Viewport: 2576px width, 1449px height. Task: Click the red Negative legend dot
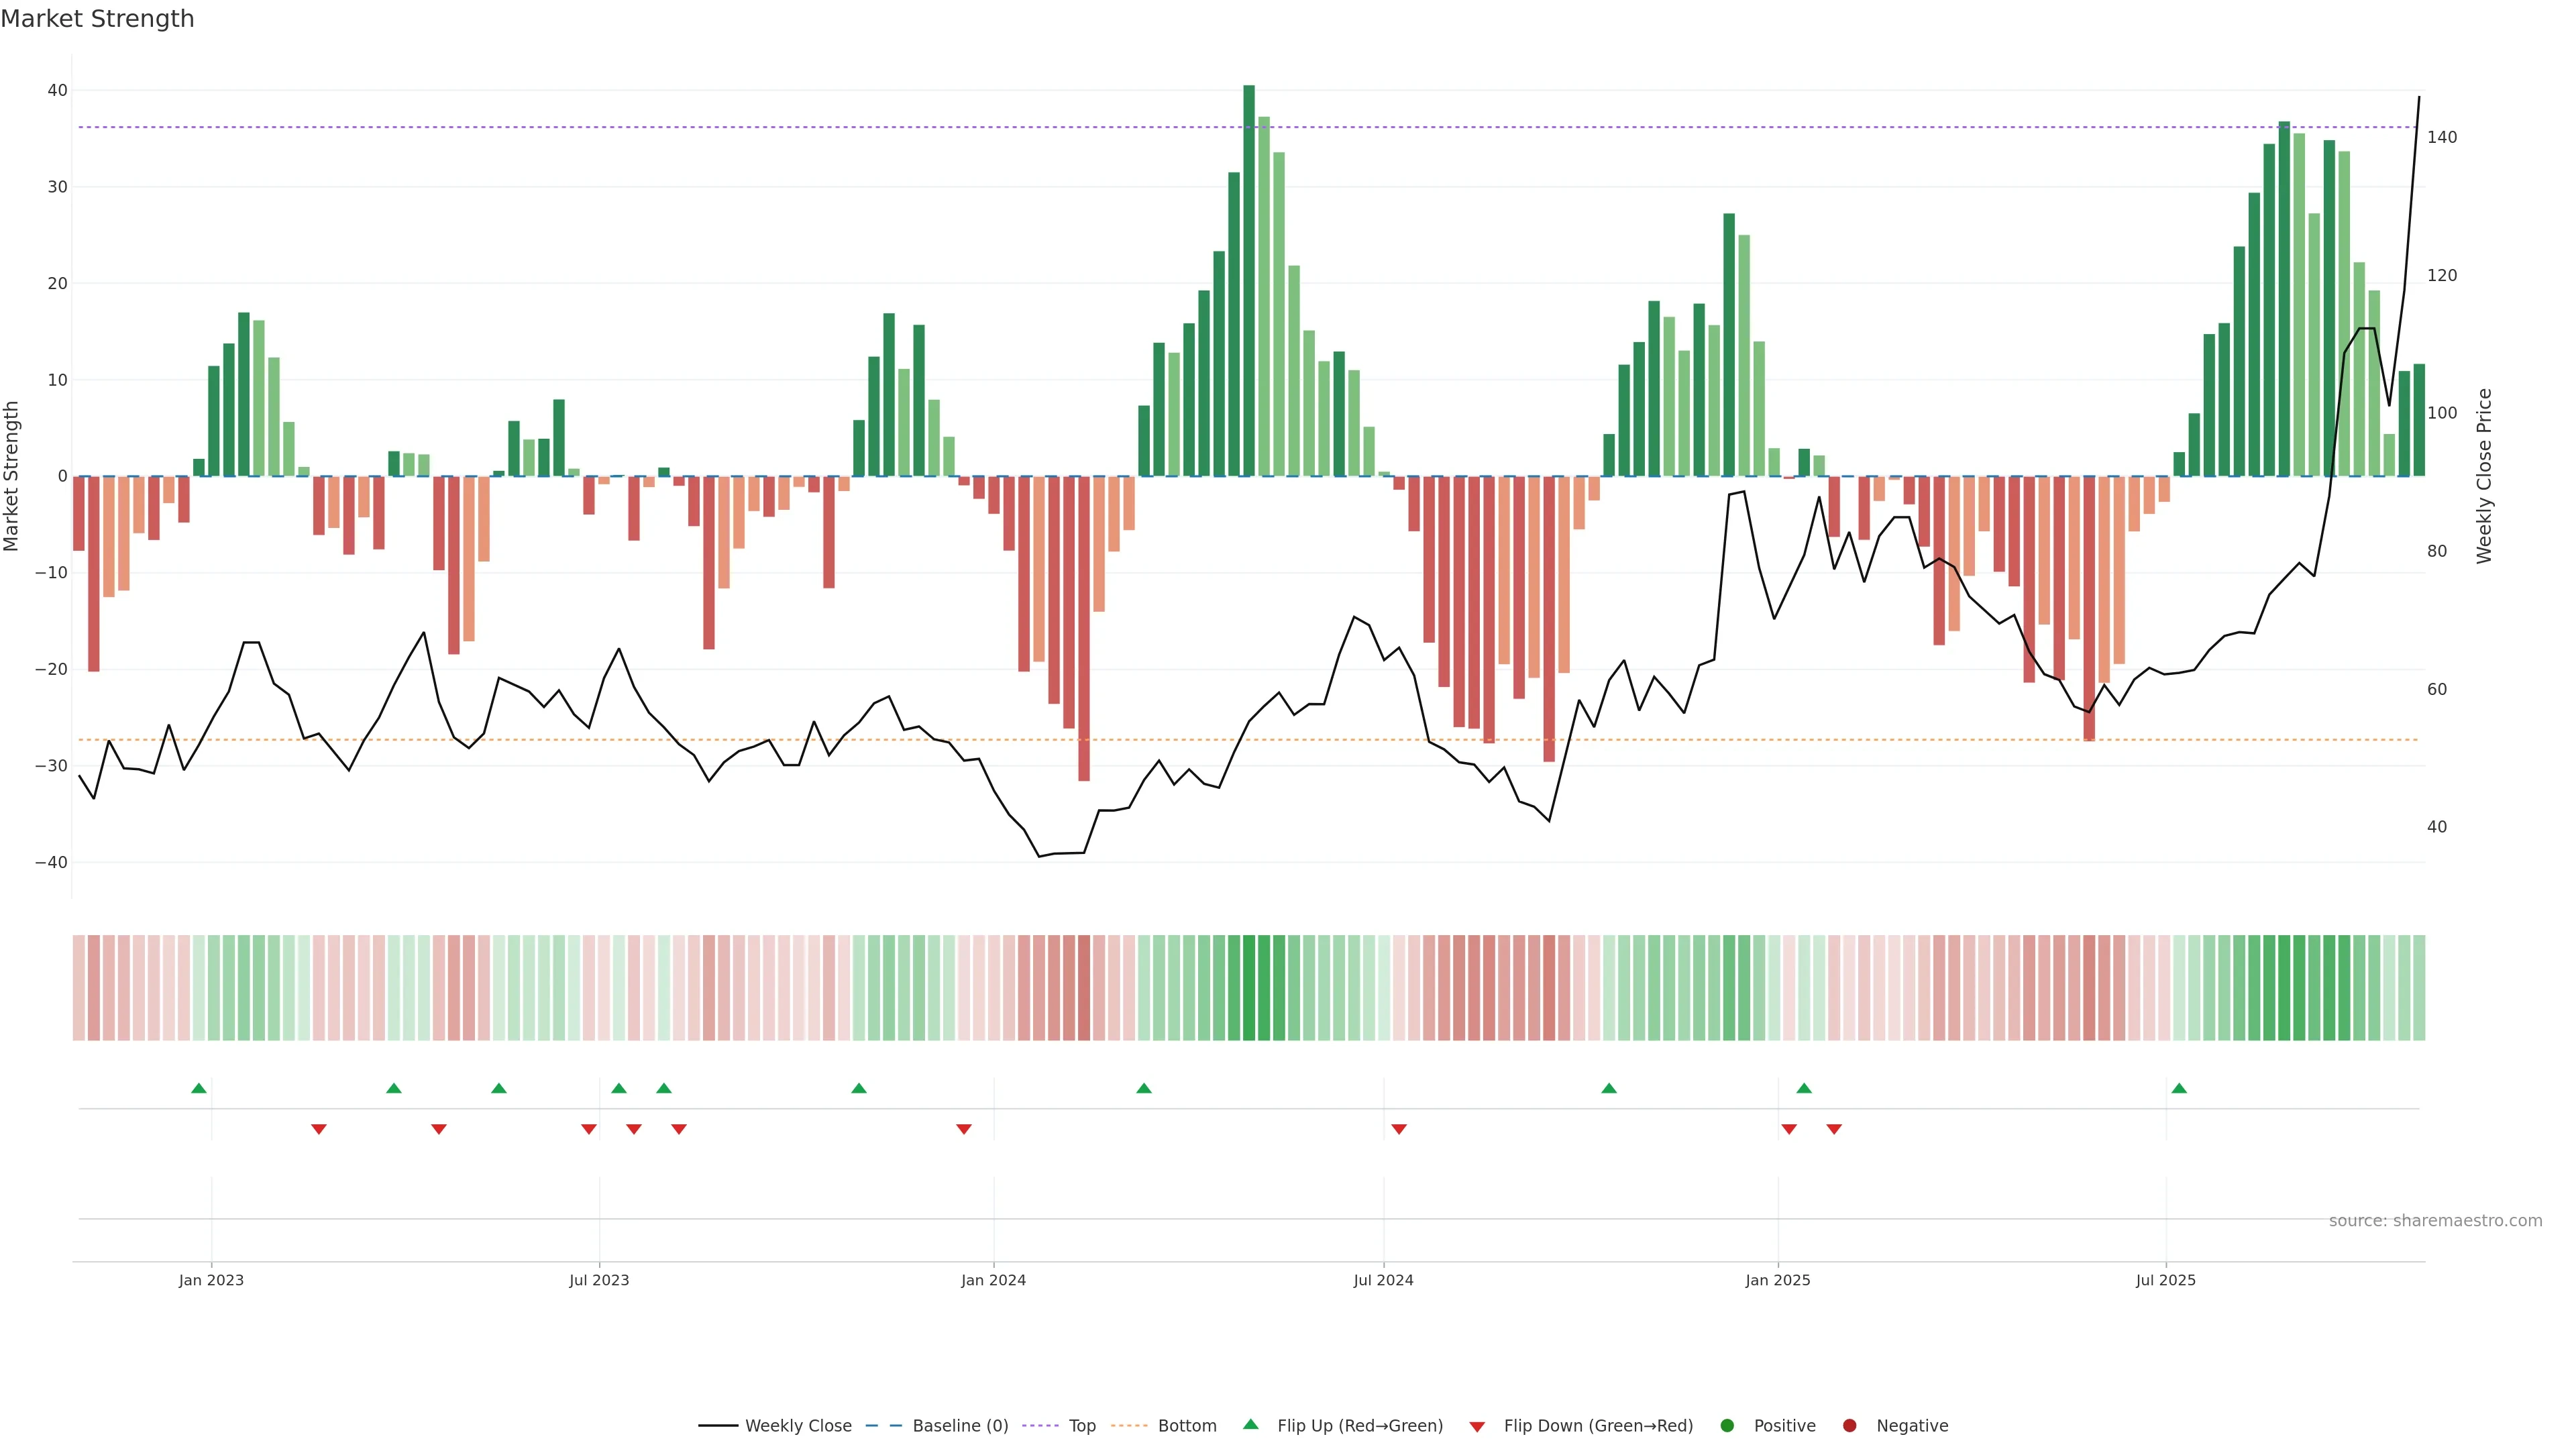point(1849,1426)
